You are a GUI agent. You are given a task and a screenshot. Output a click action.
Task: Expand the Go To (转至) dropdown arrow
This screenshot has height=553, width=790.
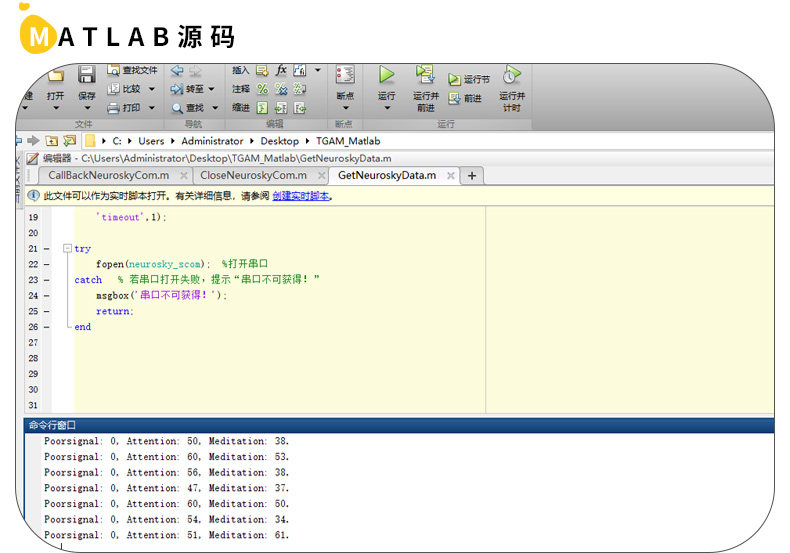tap(212, 89)
